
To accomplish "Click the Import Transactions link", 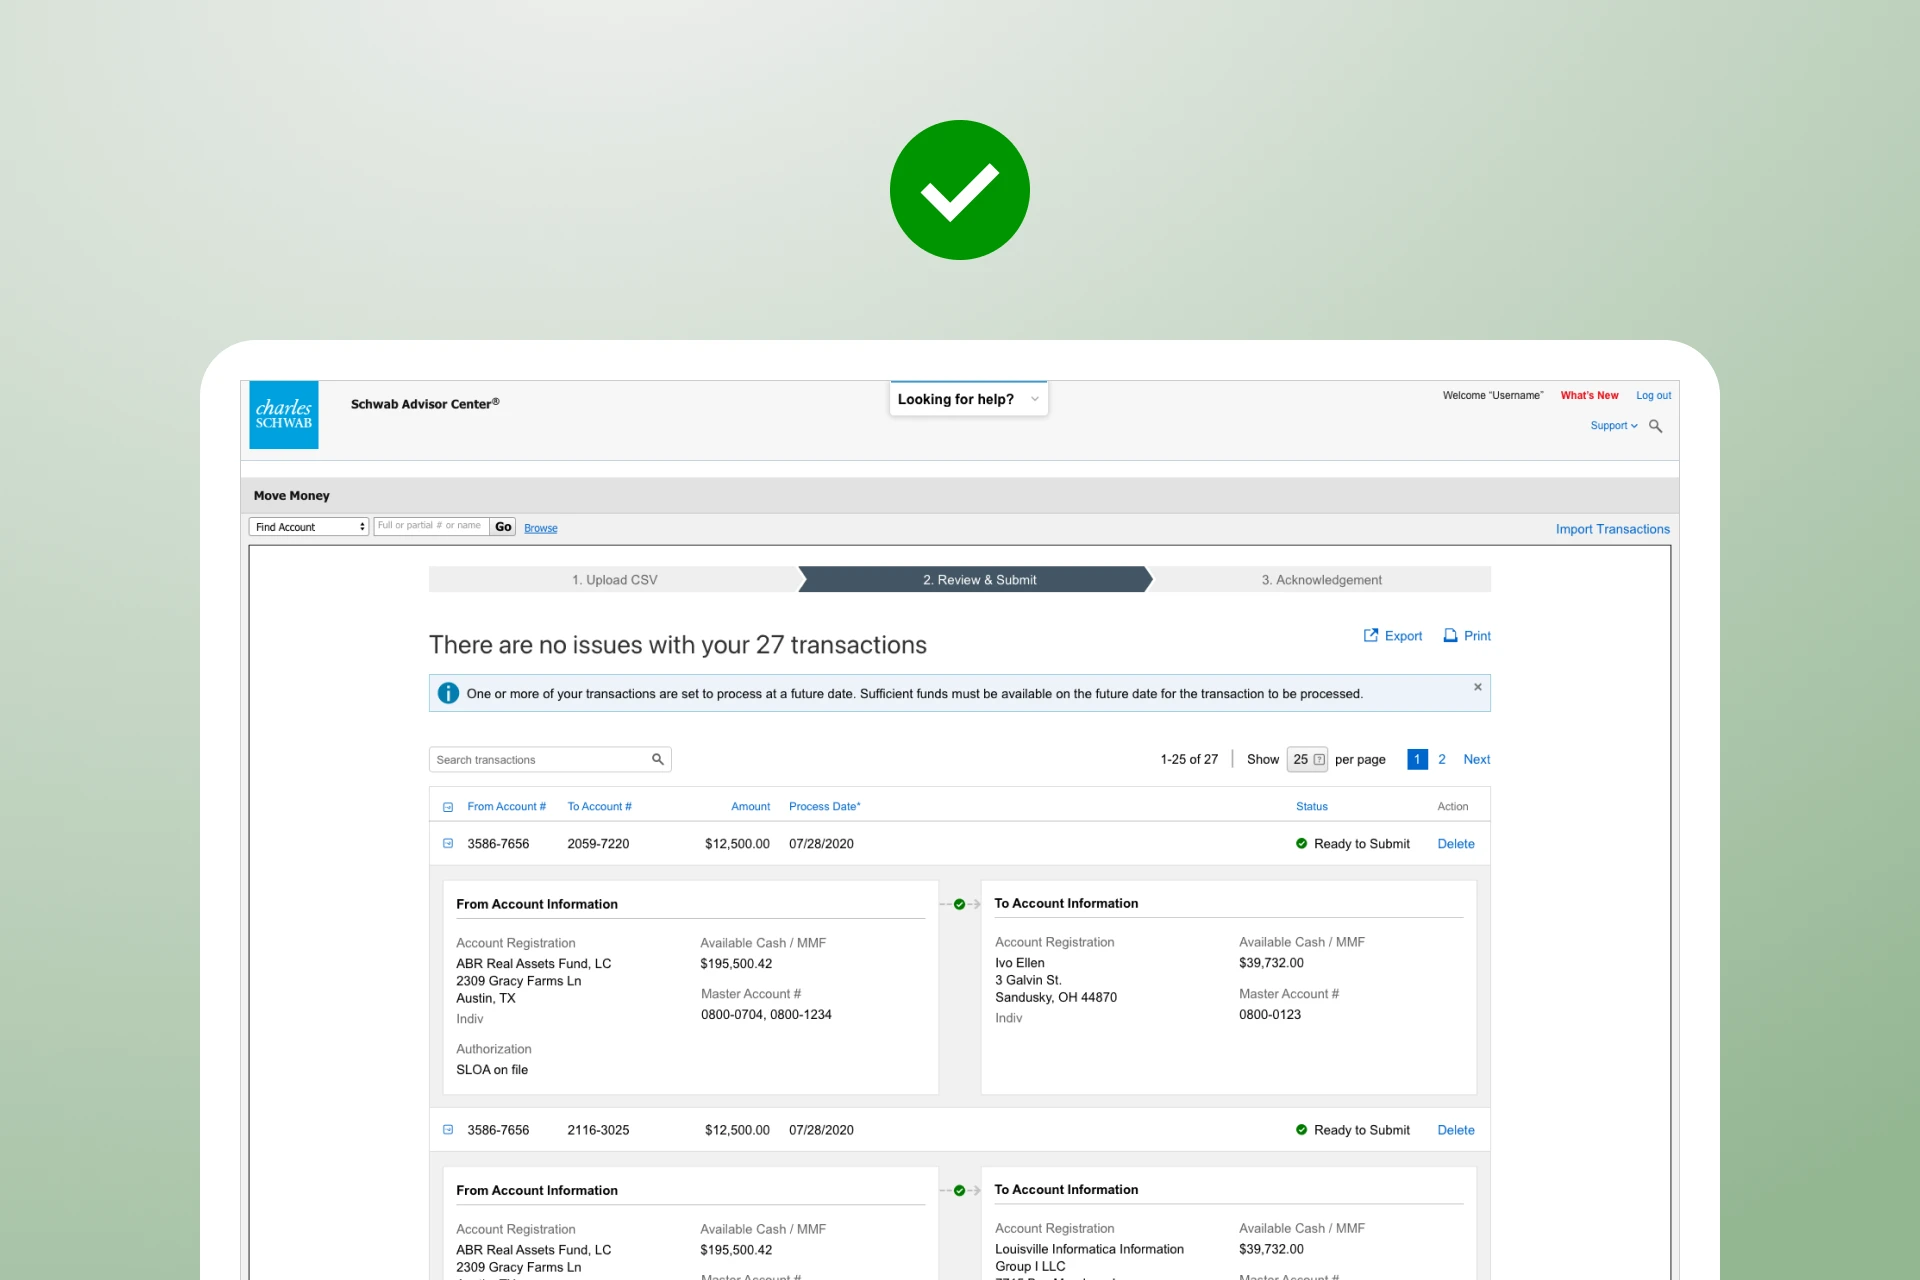I will (1612, 529).
